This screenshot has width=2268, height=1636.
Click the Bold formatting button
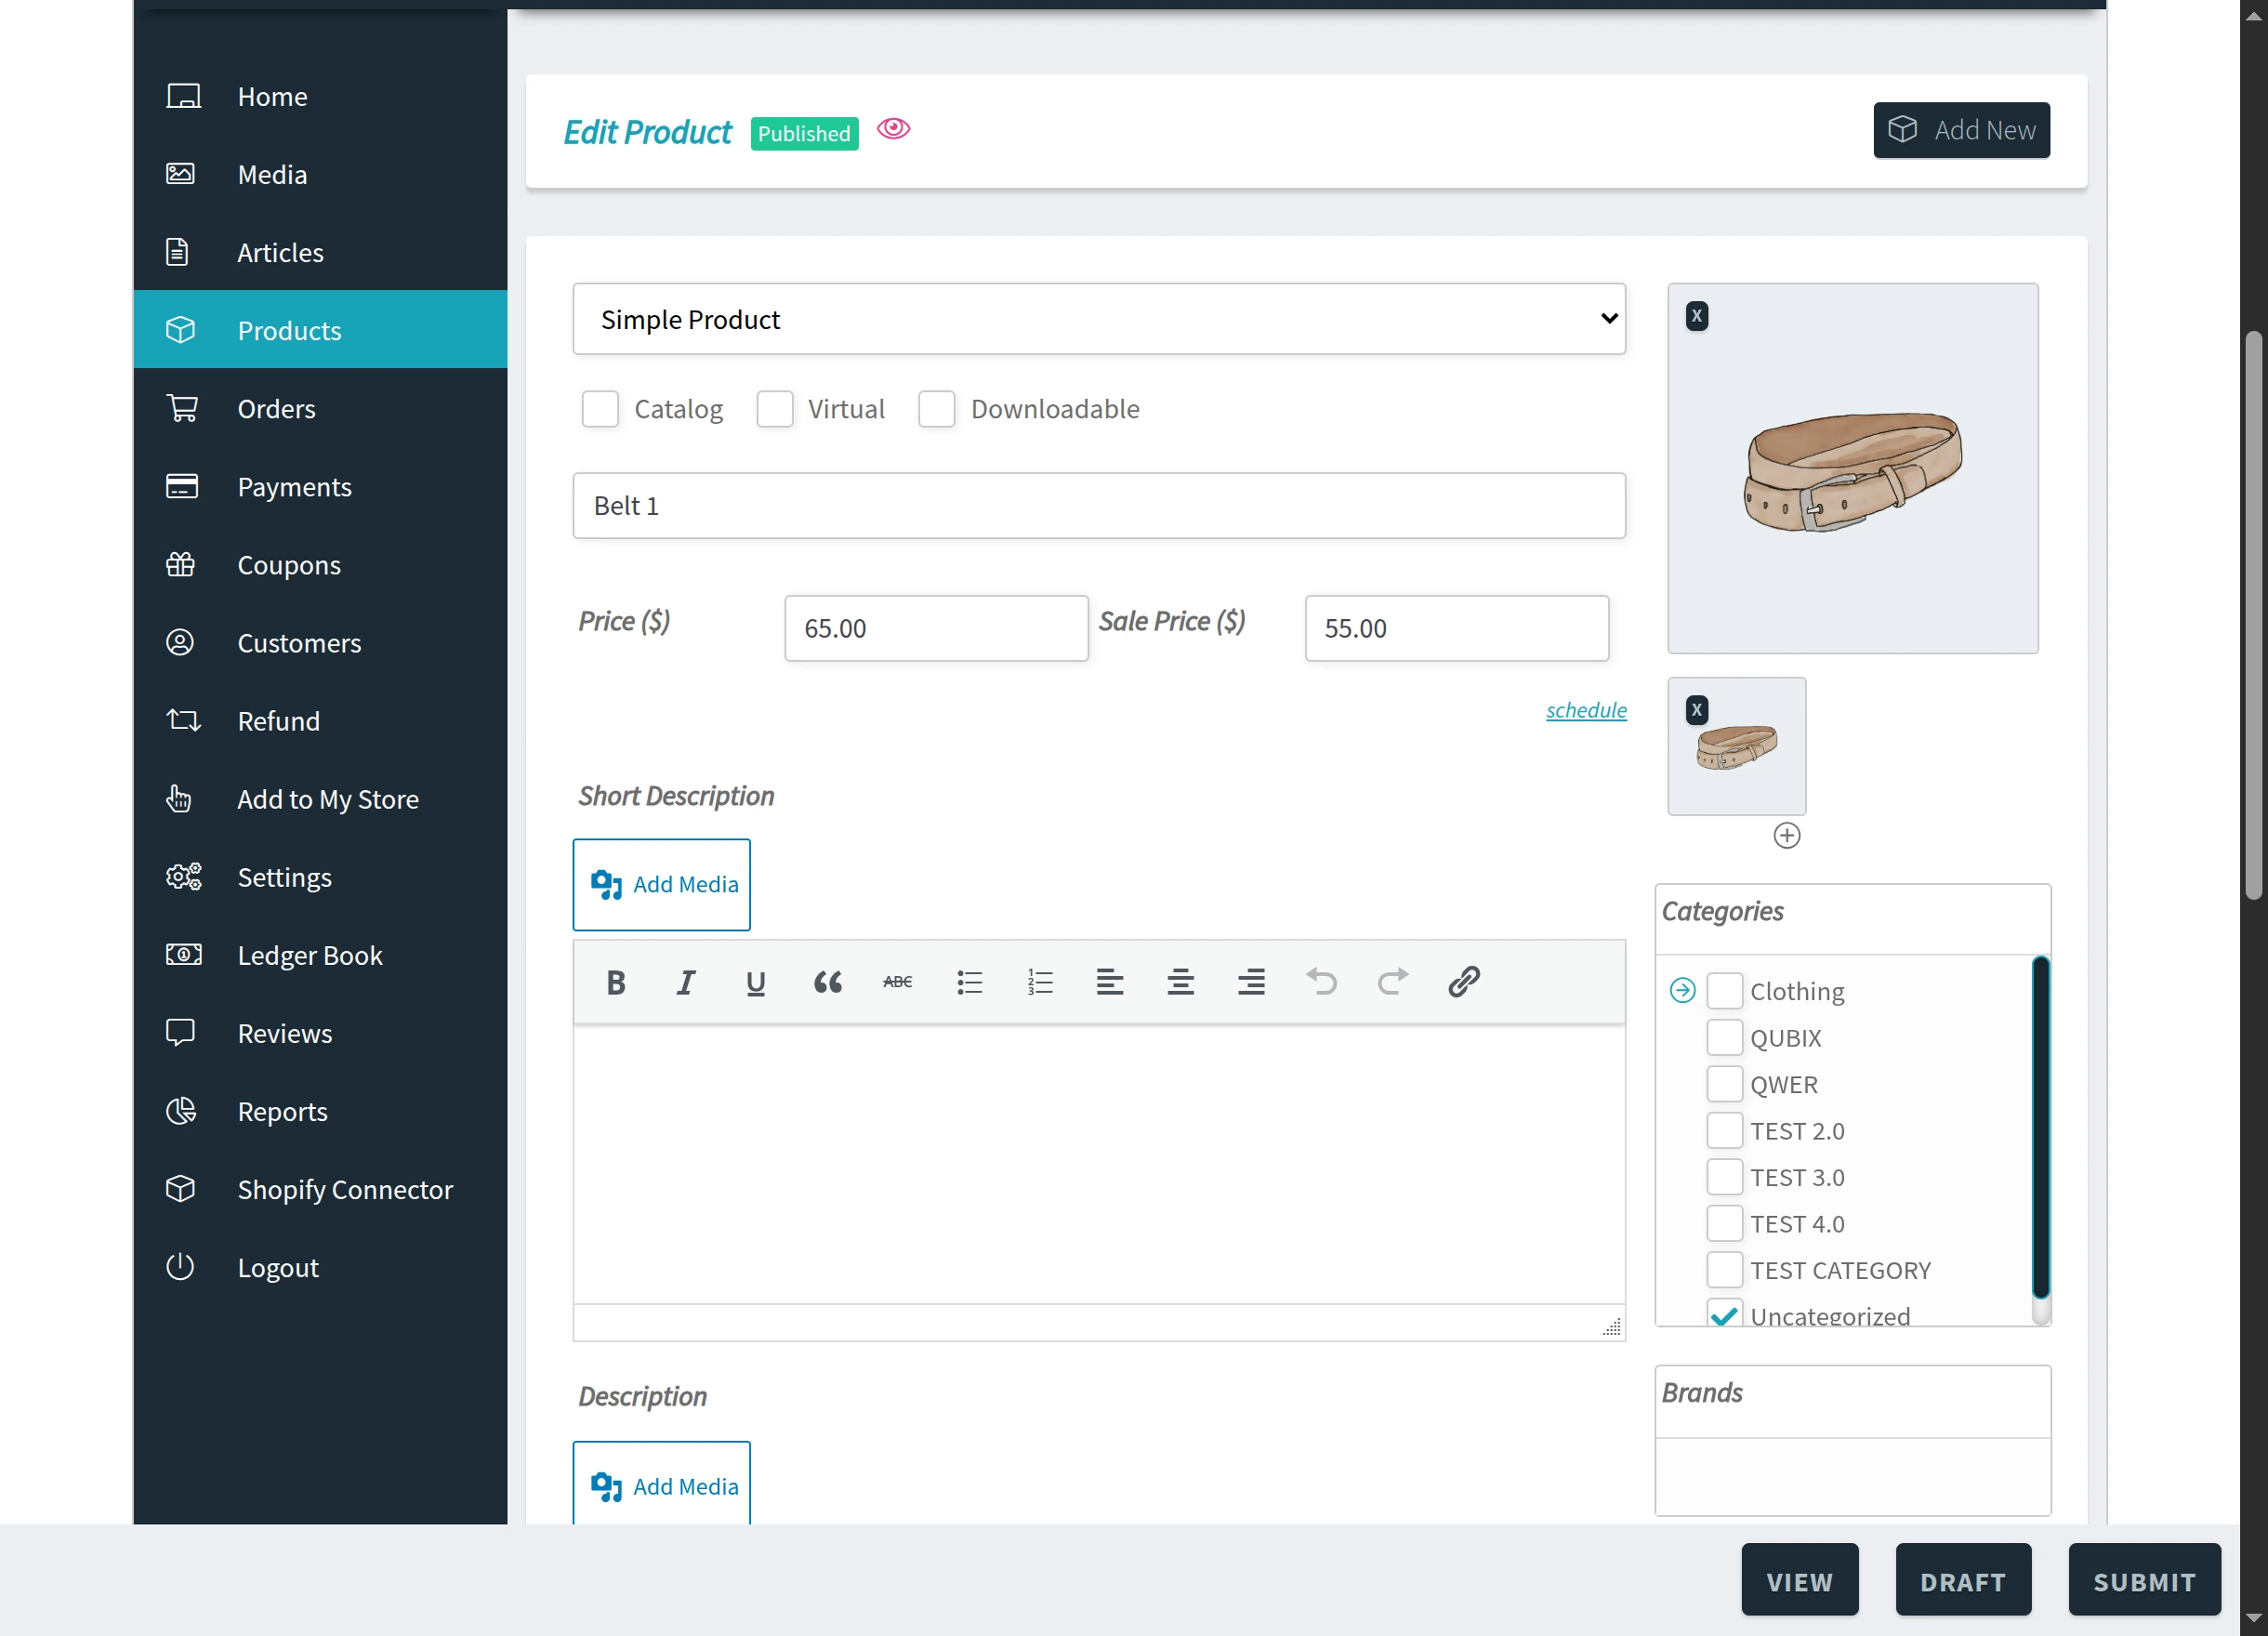point(616,982)
